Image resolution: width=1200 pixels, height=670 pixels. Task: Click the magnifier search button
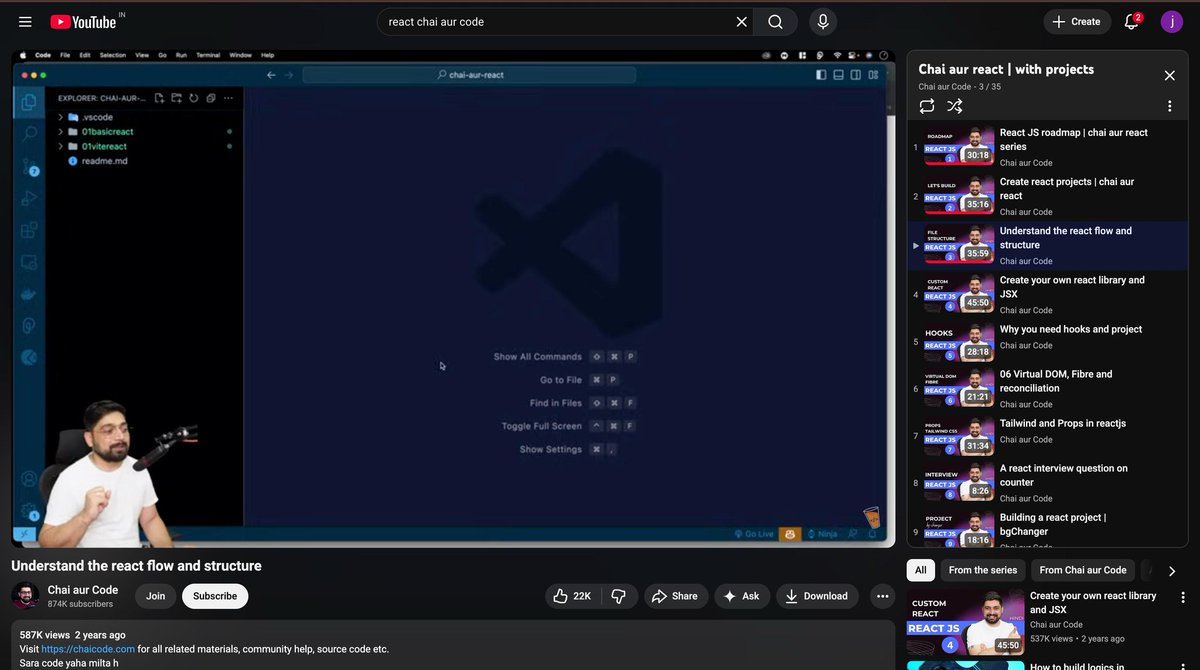click(775, 21)
